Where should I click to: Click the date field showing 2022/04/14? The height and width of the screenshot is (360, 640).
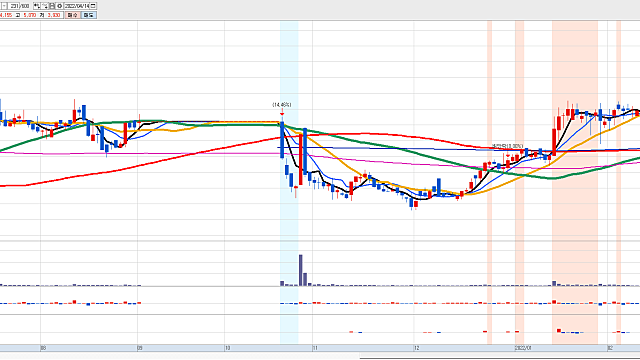click(77, 6)
